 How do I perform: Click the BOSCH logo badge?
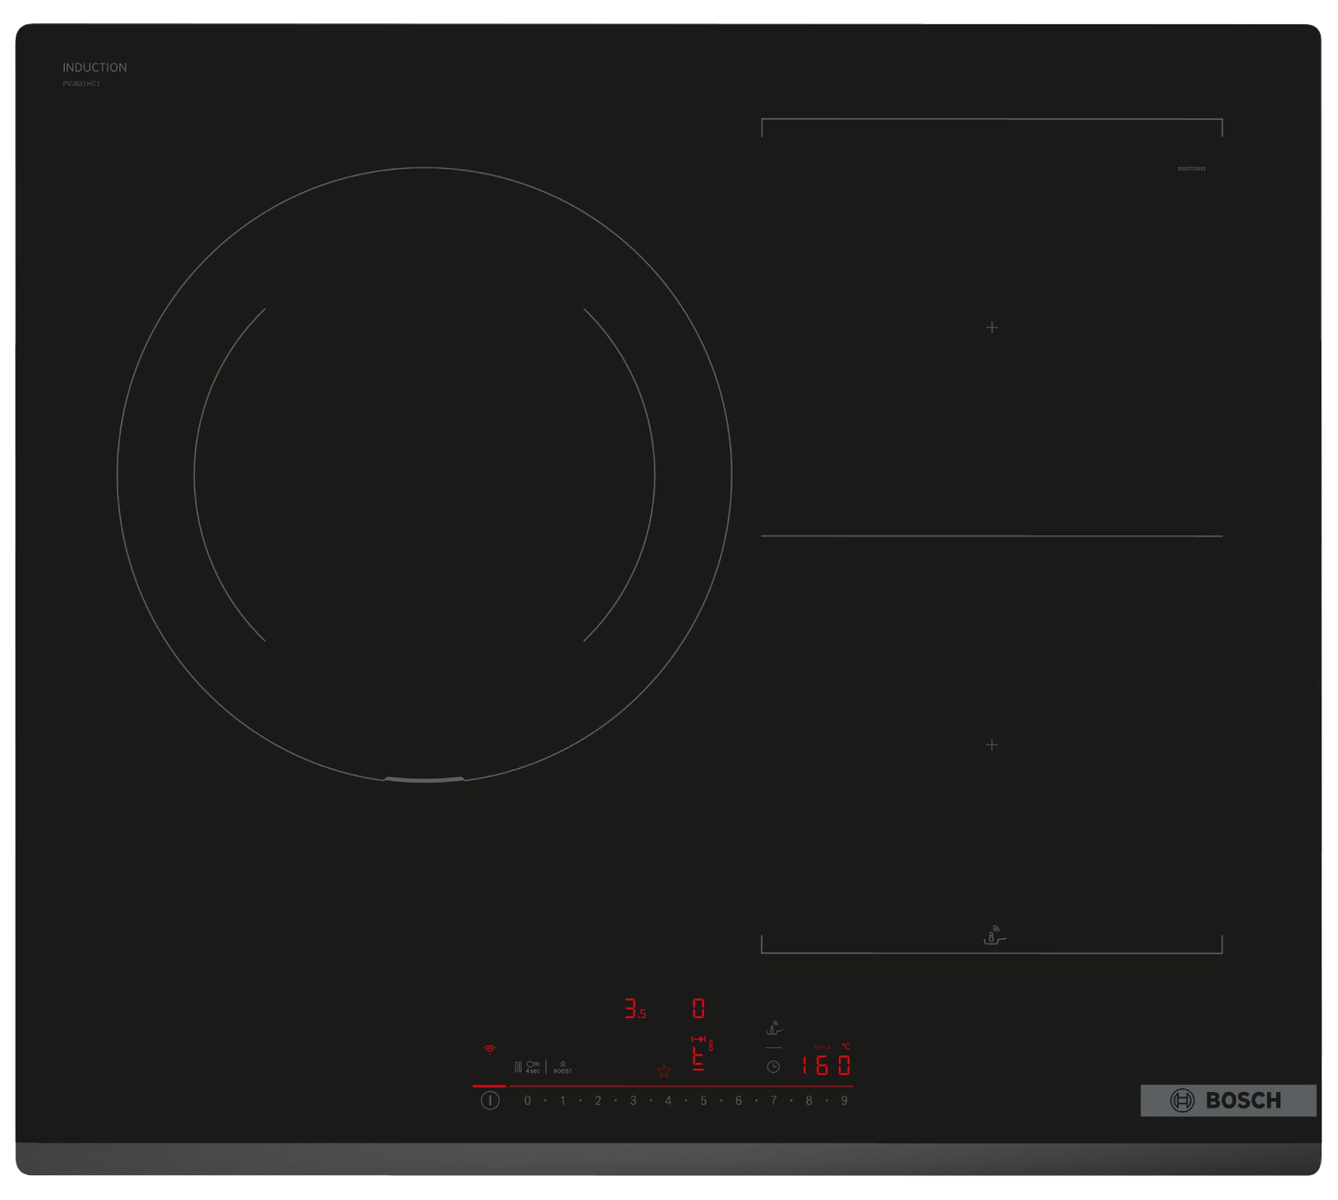pos(1228,1100)
